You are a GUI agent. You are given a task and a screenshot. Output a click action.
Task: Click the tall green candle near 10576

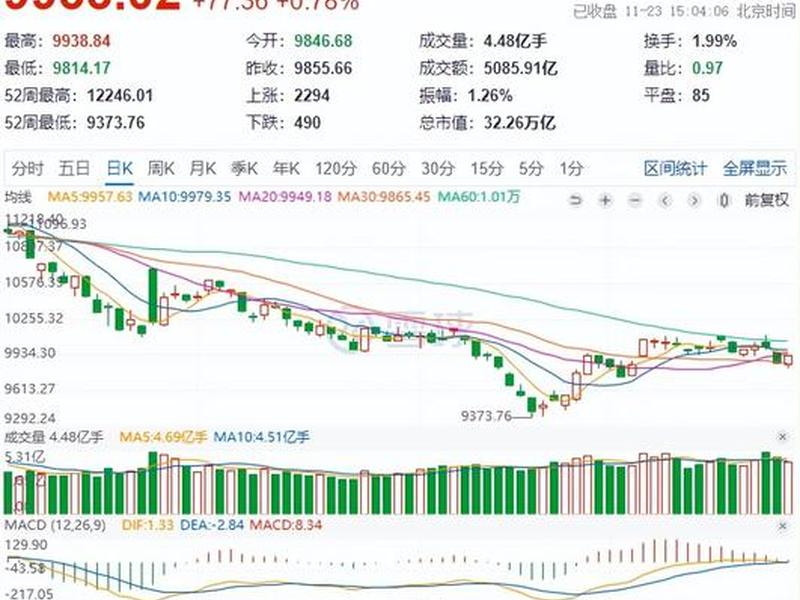[x=153, y=295]
